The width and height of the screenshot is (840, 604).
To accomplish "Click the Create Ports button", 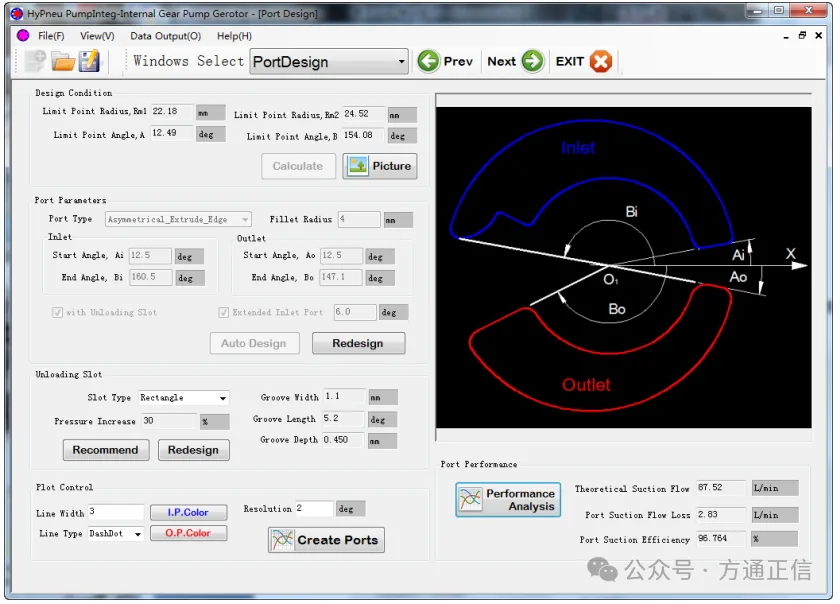I will point(326,540).
